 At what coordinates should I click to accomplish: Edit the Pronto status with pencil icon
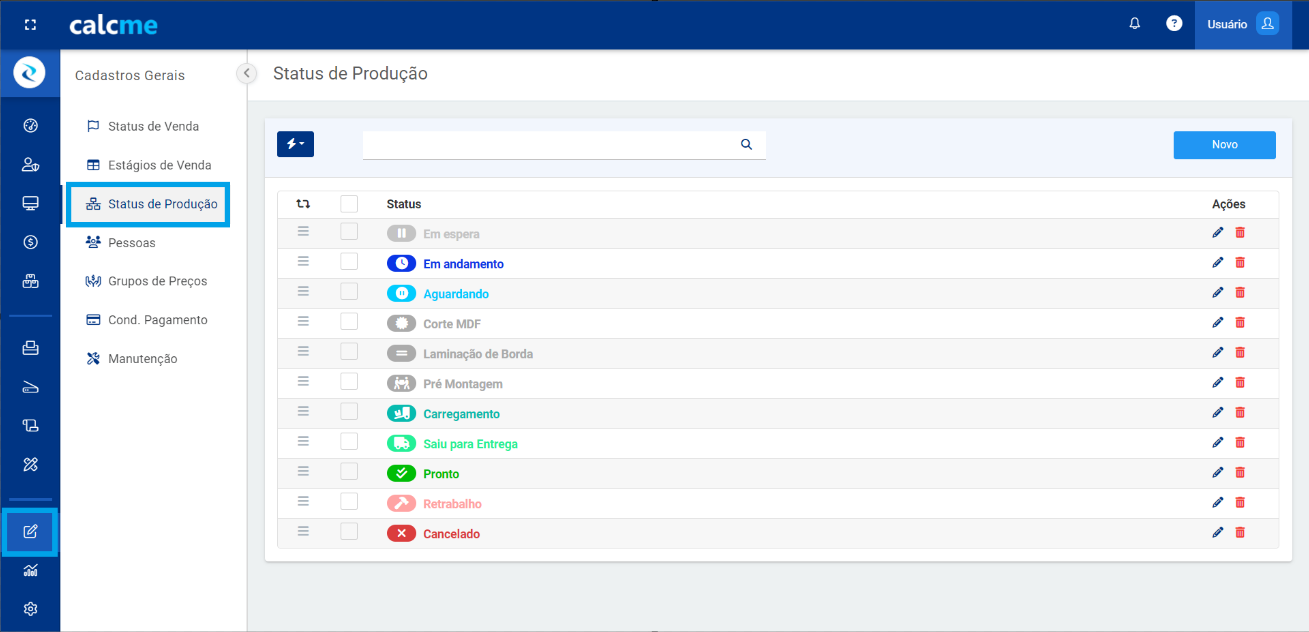[1217, 472]
